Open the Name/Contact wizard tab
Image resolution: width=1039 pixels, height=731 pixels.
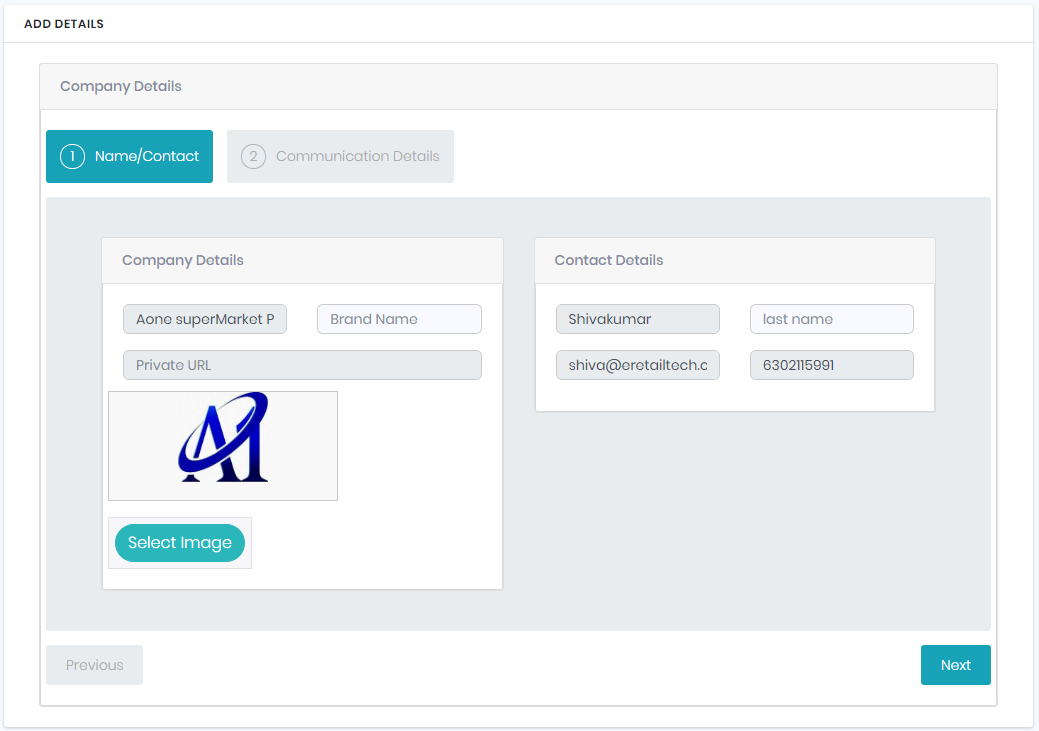click(146, 156)
